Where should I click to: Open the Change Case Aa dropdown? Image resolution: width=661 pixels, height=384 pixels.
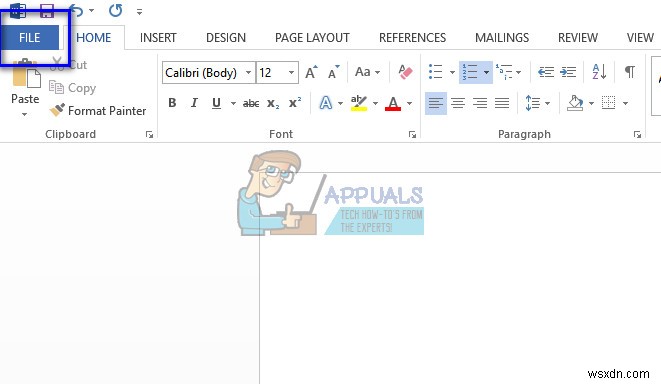pos(367,72)
